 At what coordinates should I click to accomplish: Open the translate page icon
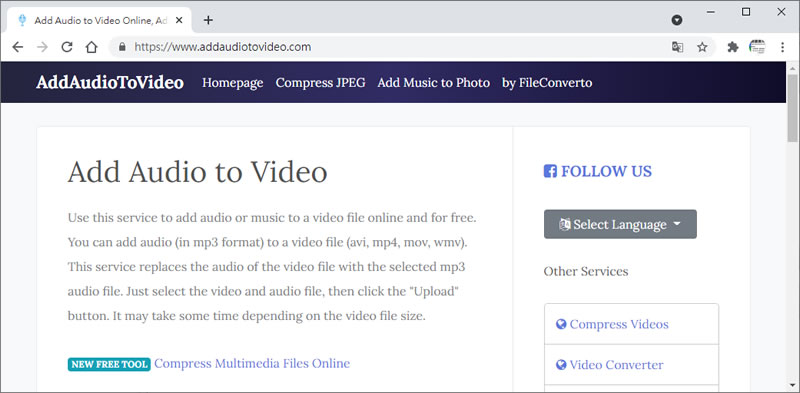[x=678, y=47]
